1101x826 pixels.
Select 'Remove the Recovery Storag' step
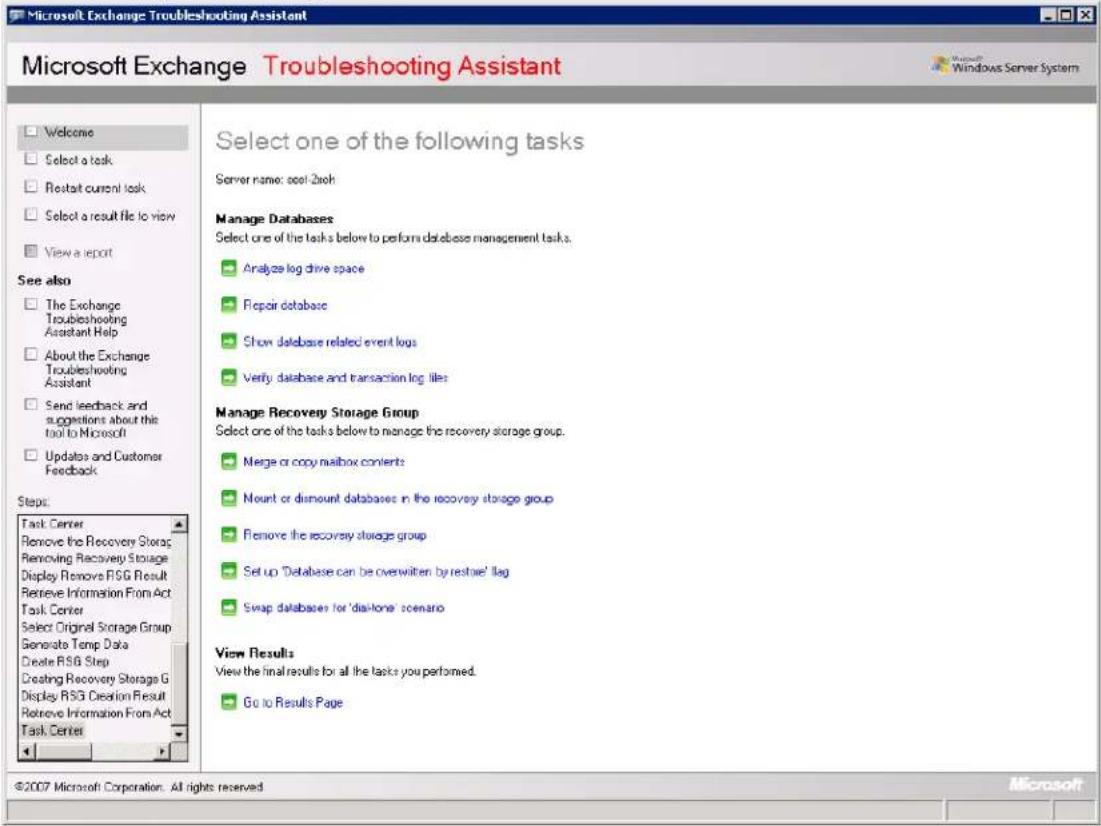click(95, 542)
